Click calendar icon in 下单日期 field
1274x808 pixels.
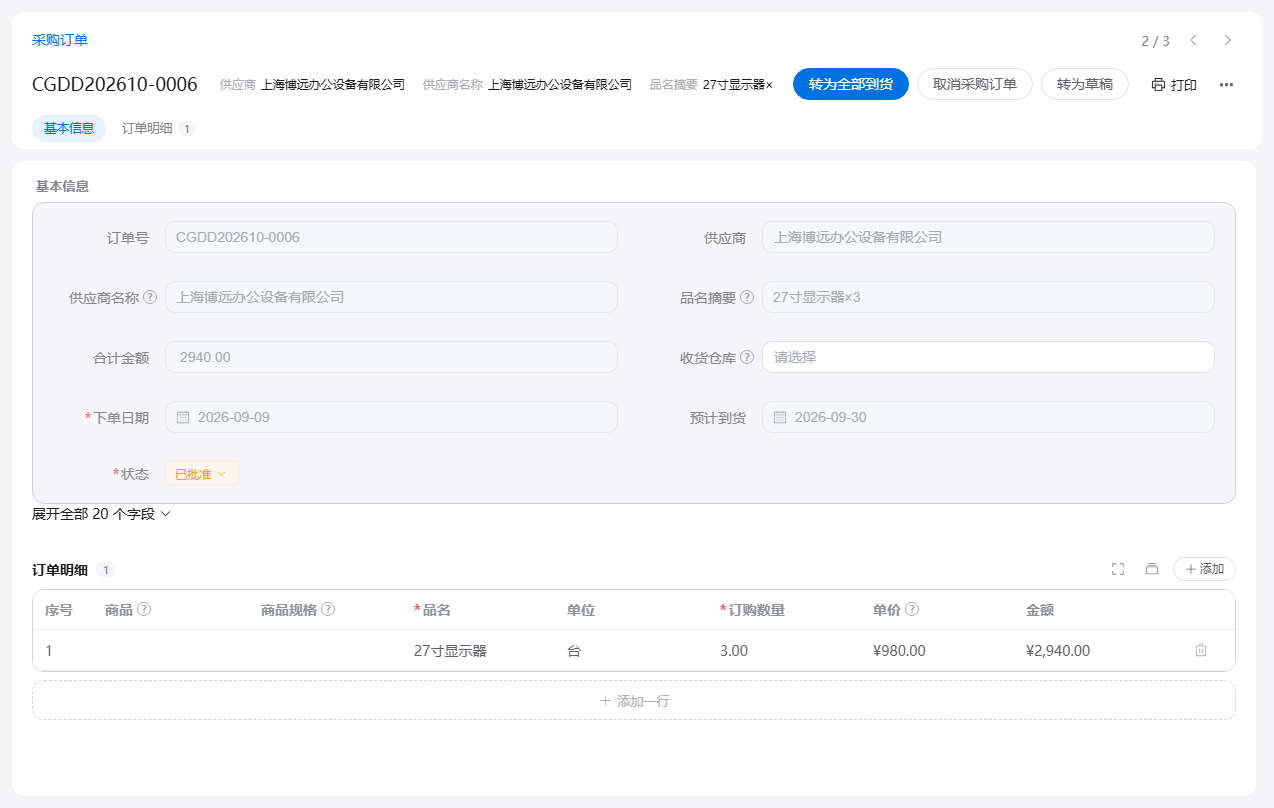(183, 417)
